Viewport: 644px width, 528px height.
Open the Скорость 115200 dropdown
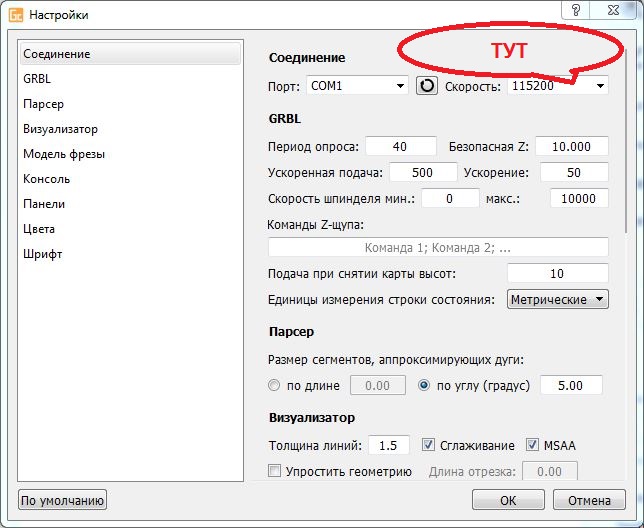[558, 86]
